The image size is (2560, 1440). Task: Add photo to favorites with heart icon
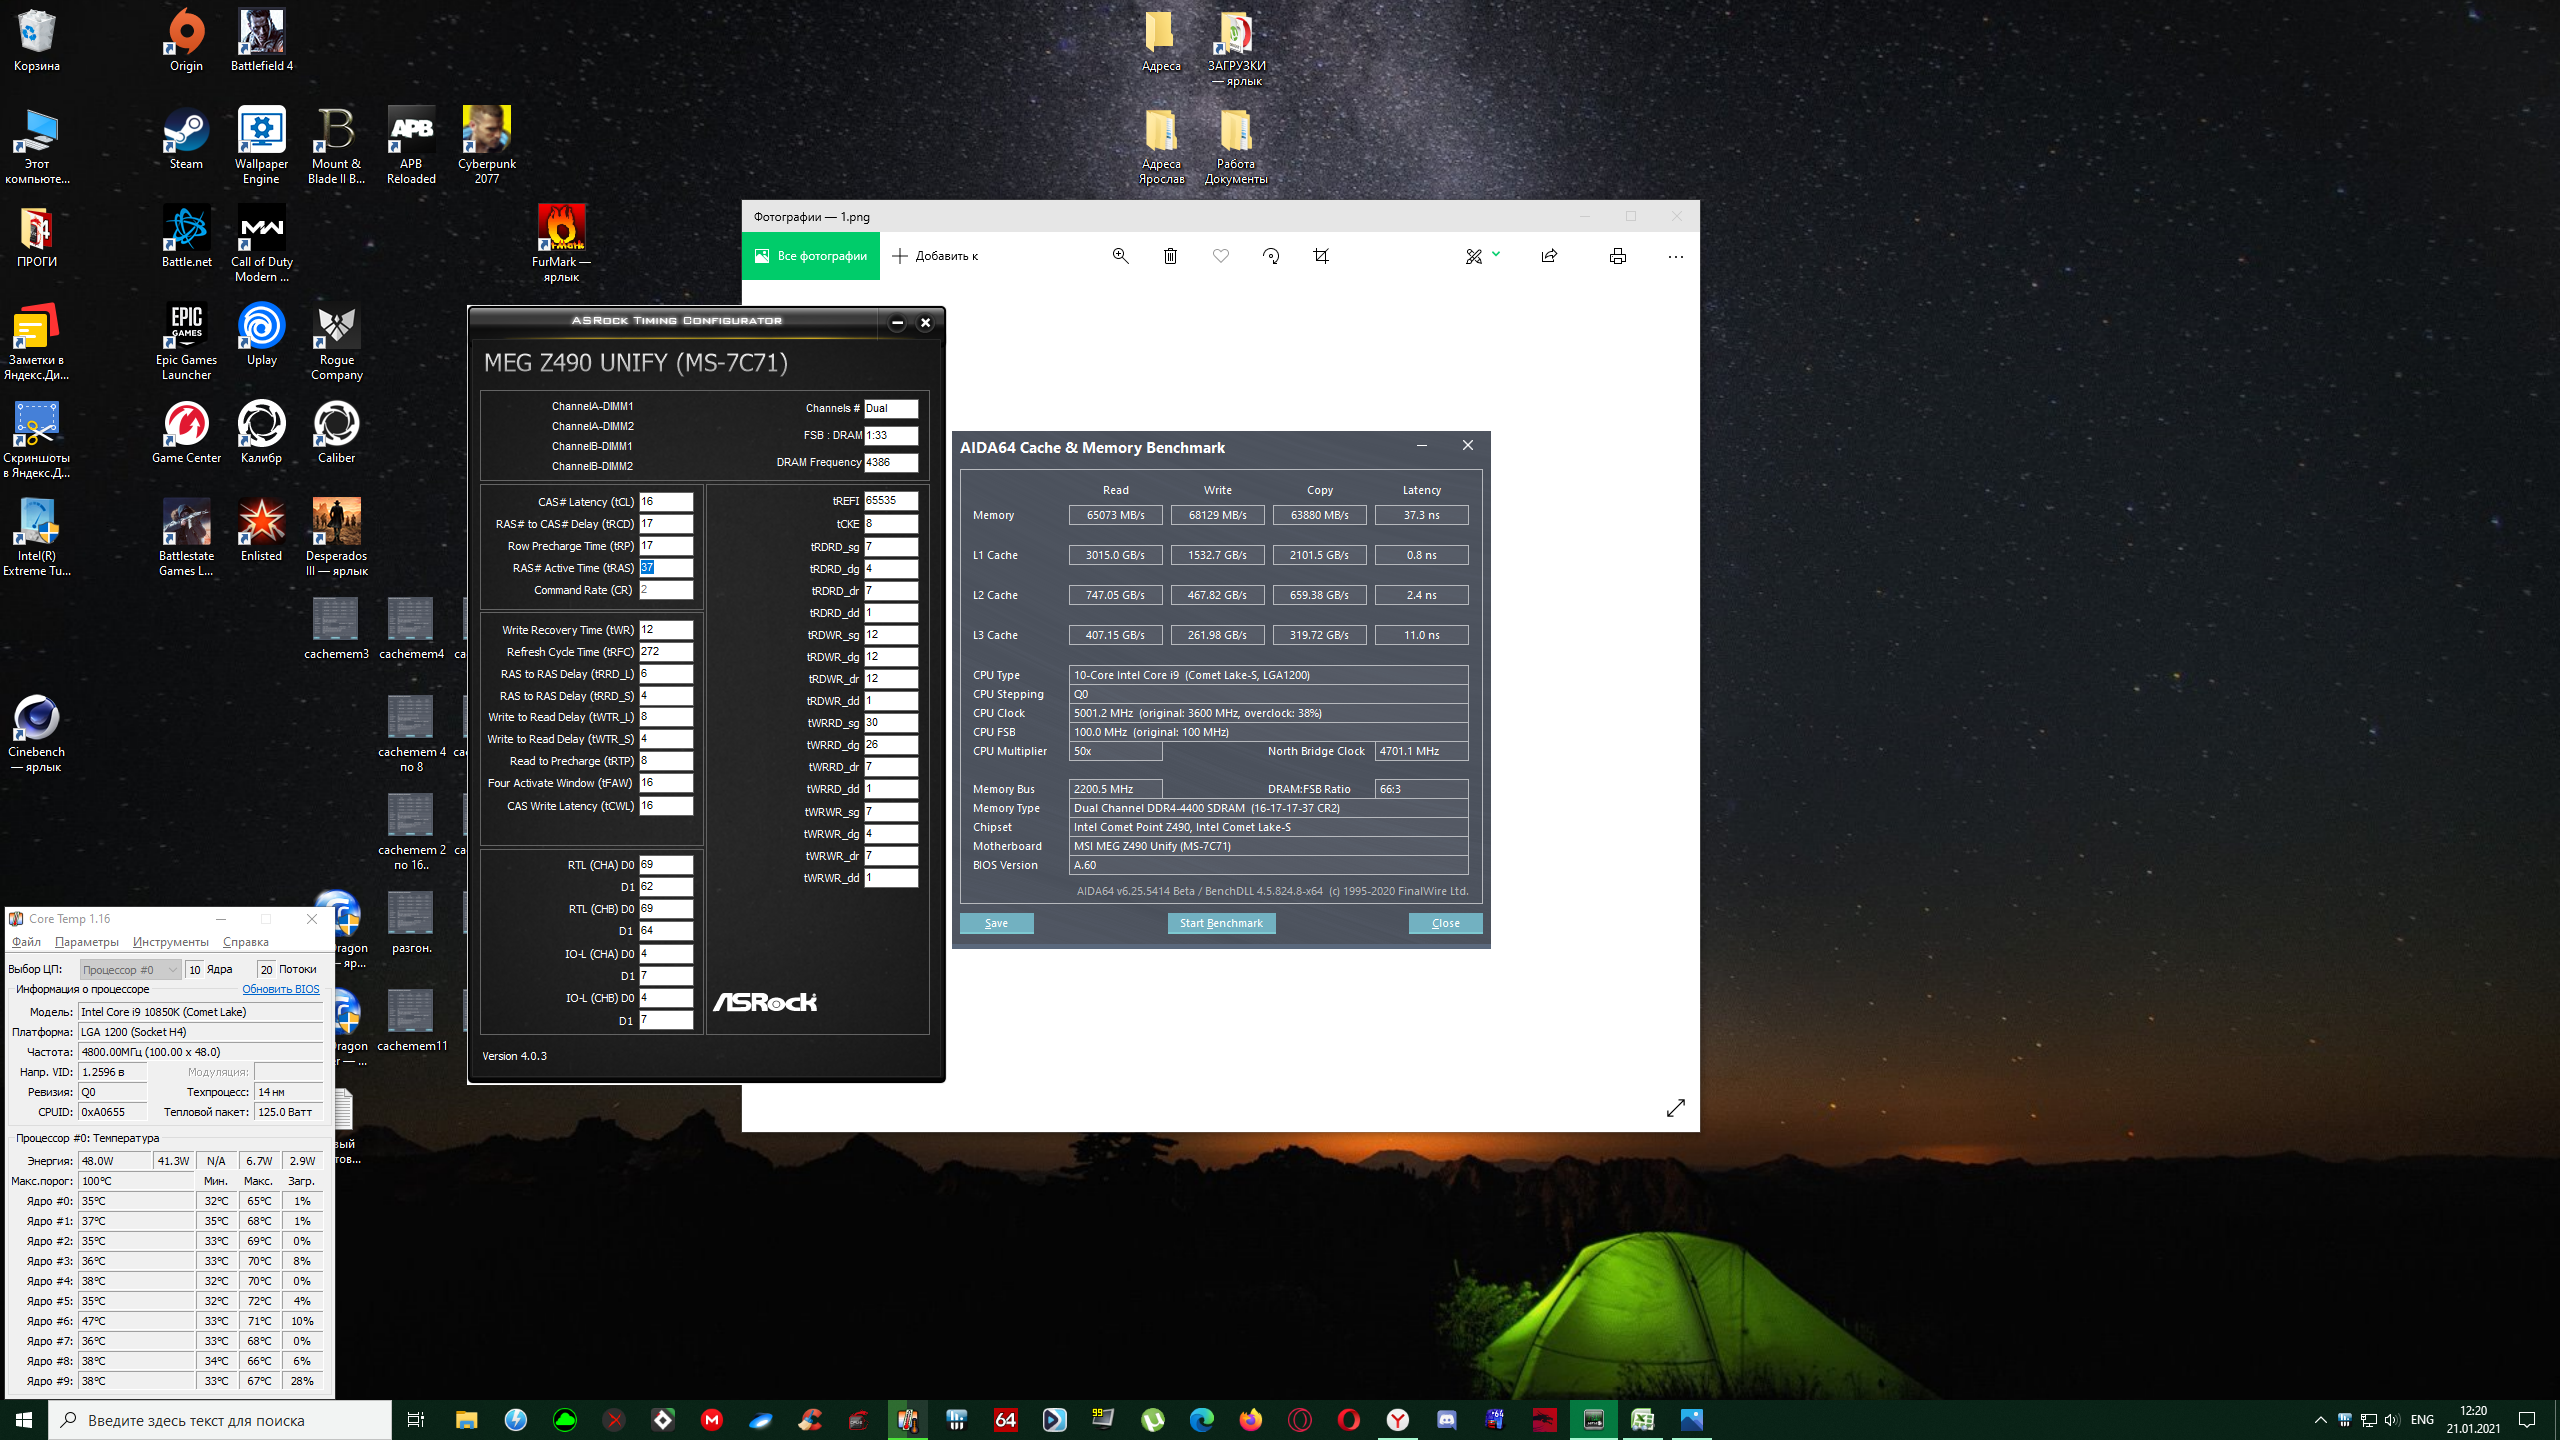(x=1221, y=256)
